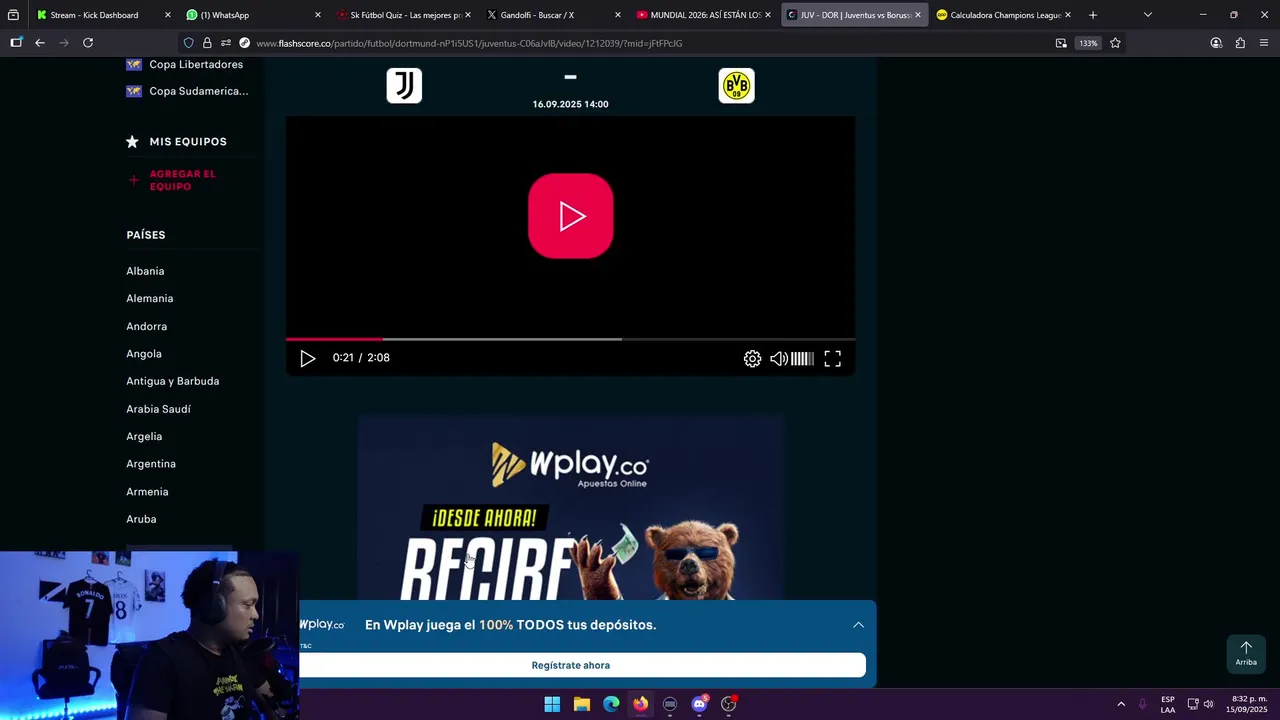This screenshot has width=1280, height=720.
Task: Click the site padlock icon
Action: click(207, 43)
